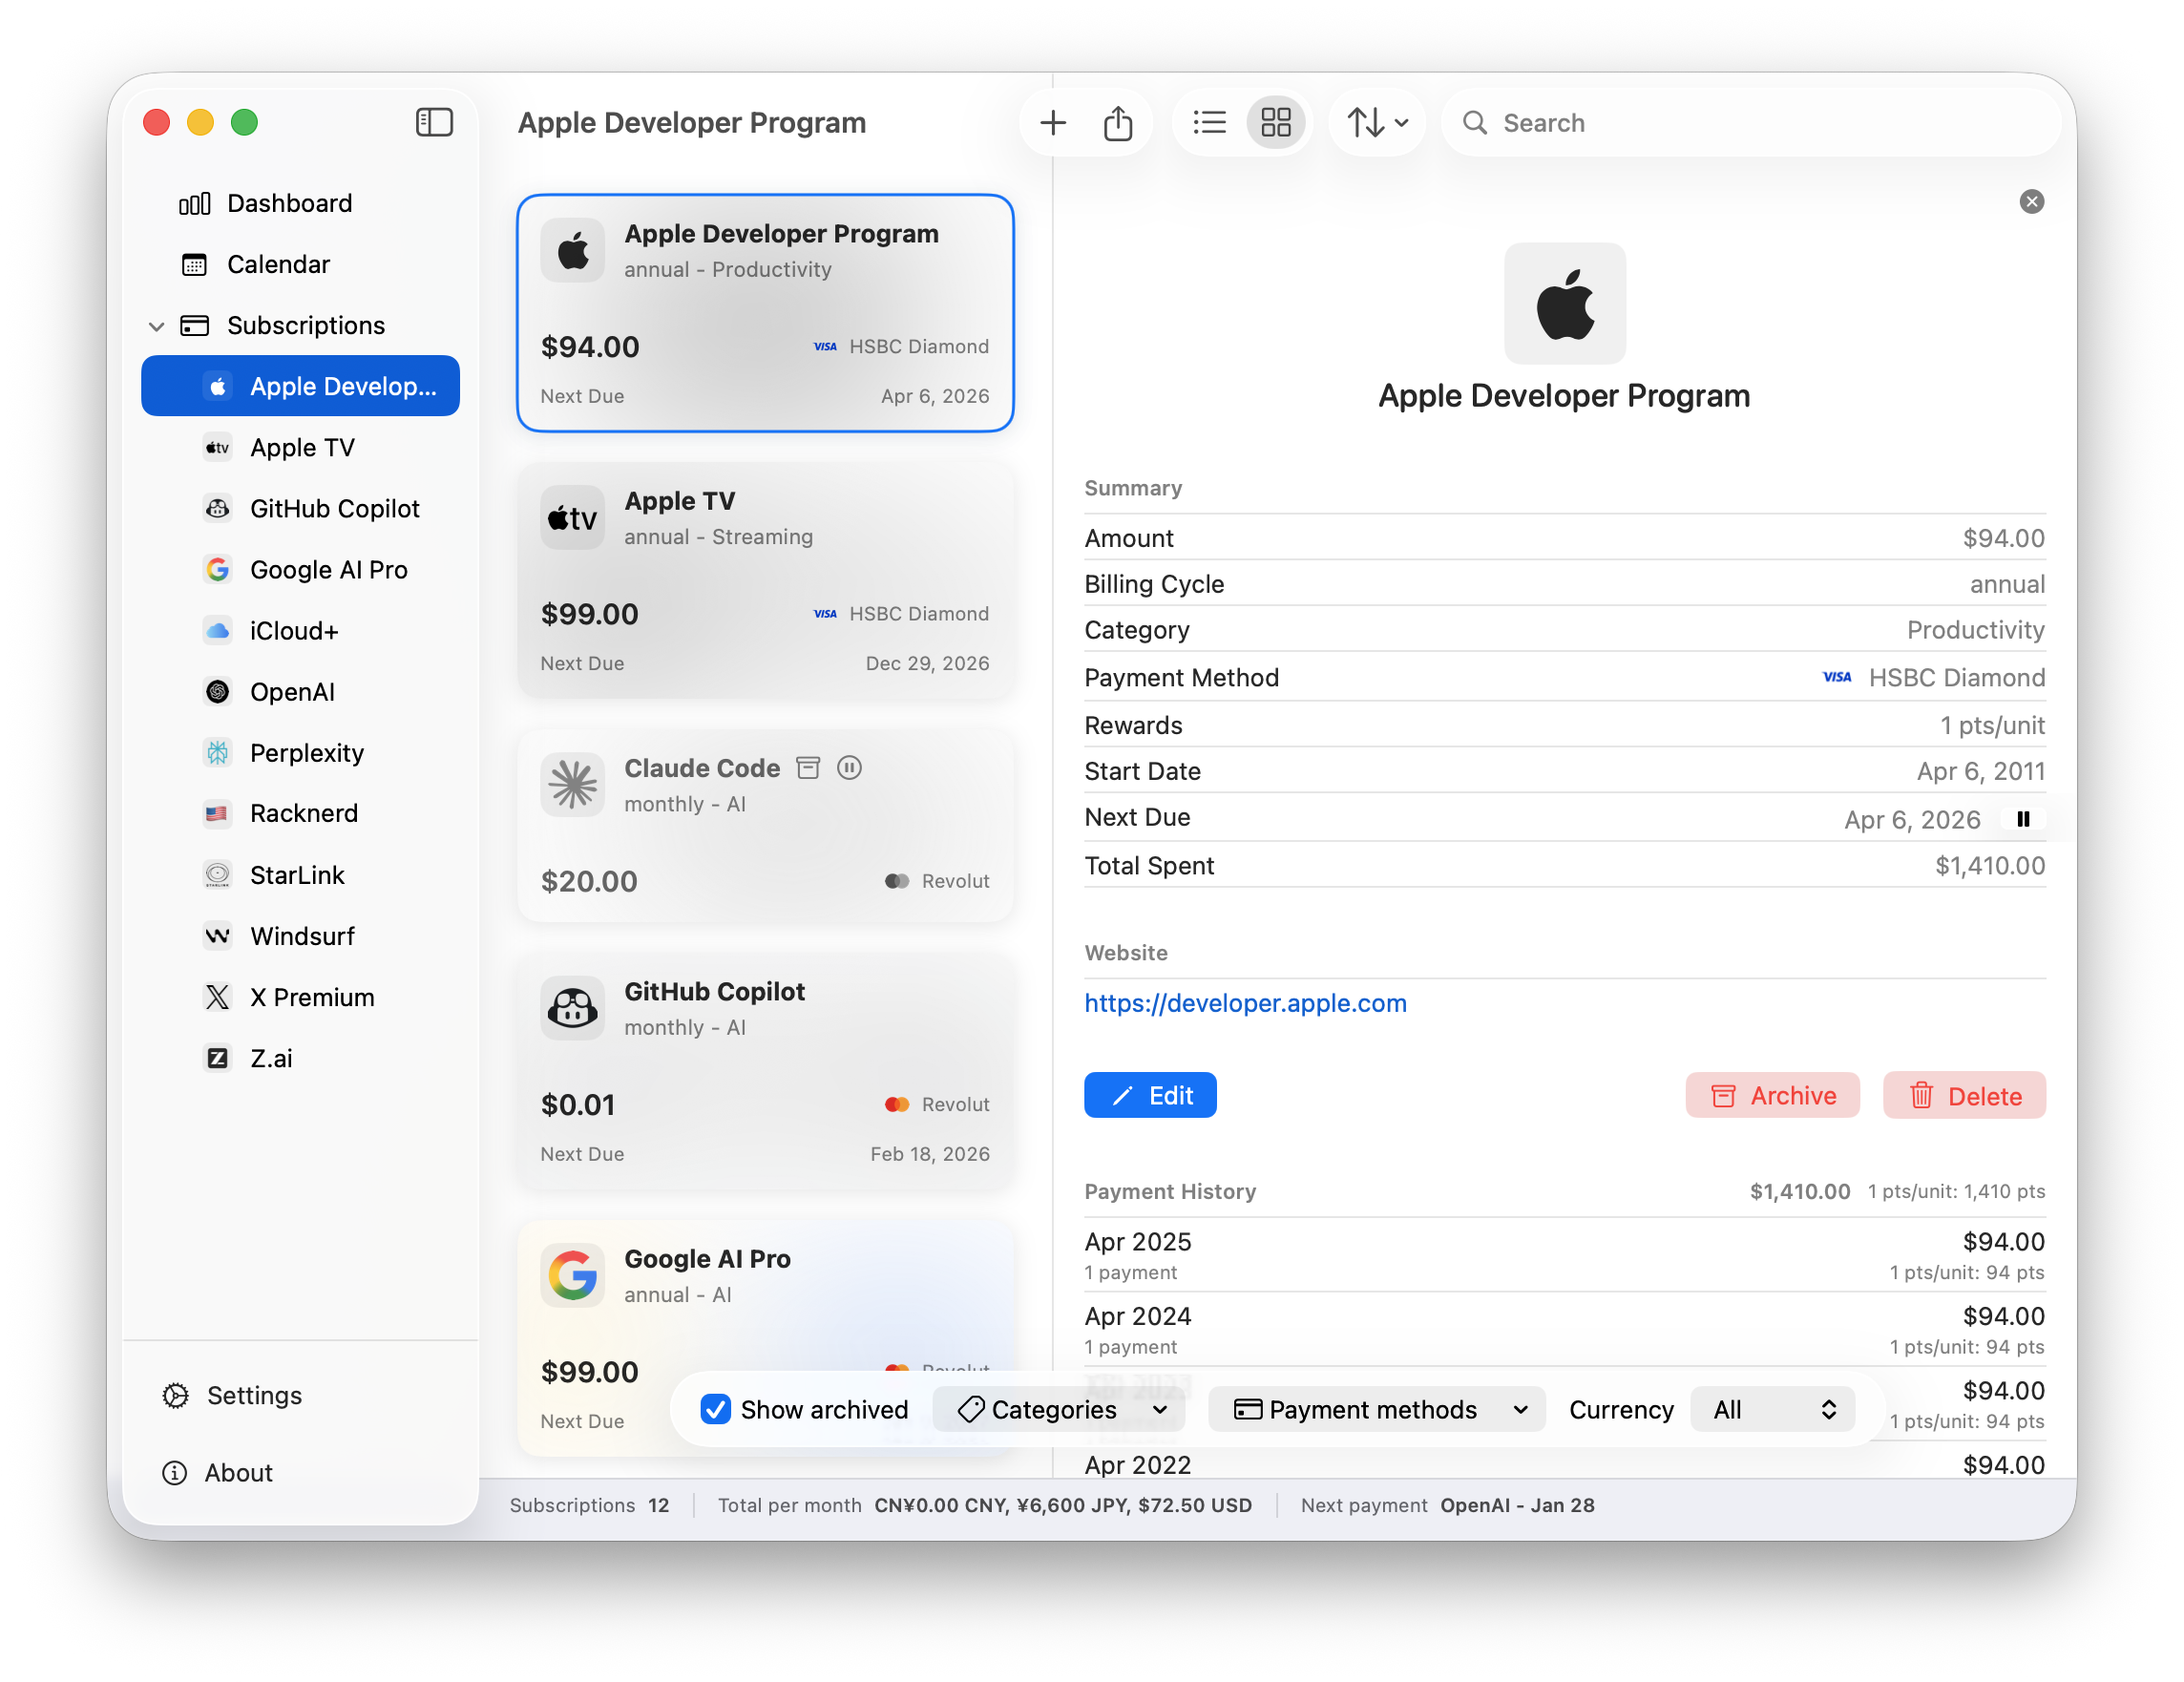Image resolution: width=2184 pixels, height=1682 pixels.
Task: Open the Currency All selector
Action: (x=1772, y=1409)
